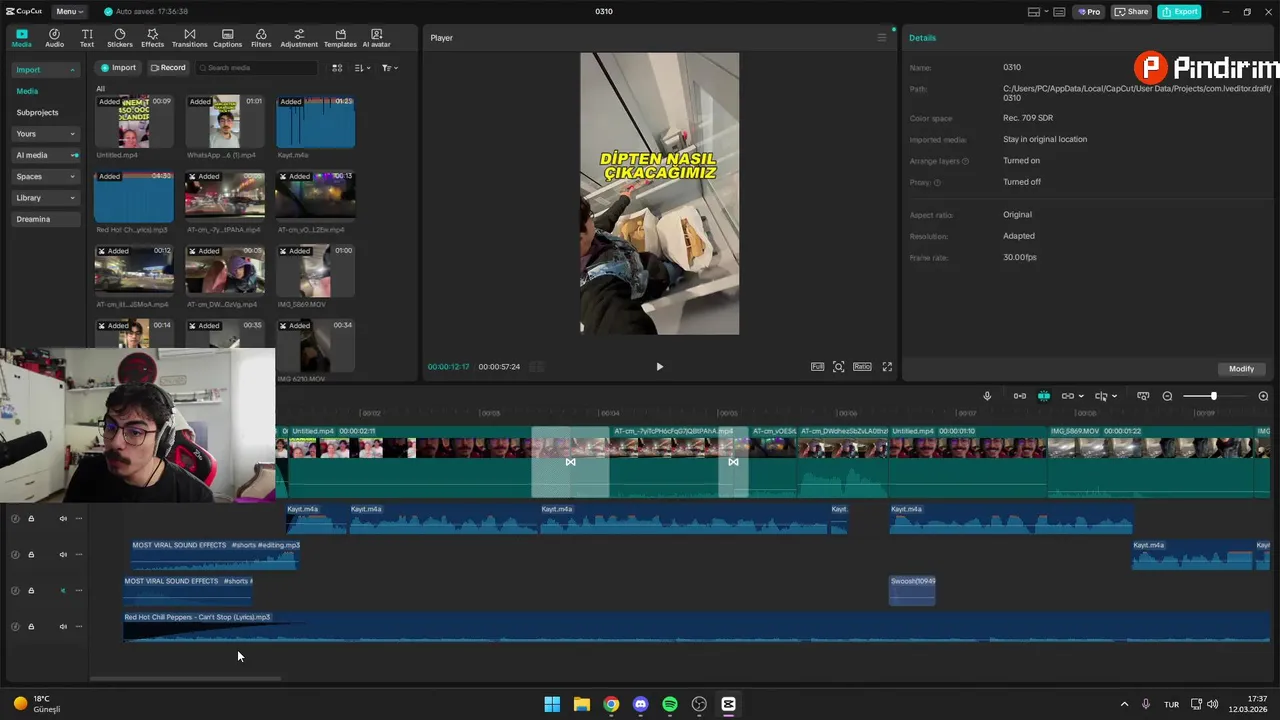The height and width of the screenshot is (720, 1280).
Task: Zoom in the timeline with plus icon
Action: tap(1263, 396)
